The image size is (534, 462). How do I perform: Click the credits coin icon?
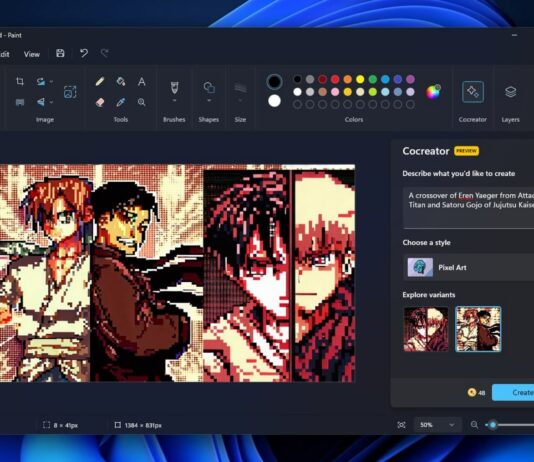click(x=472, y=392)
